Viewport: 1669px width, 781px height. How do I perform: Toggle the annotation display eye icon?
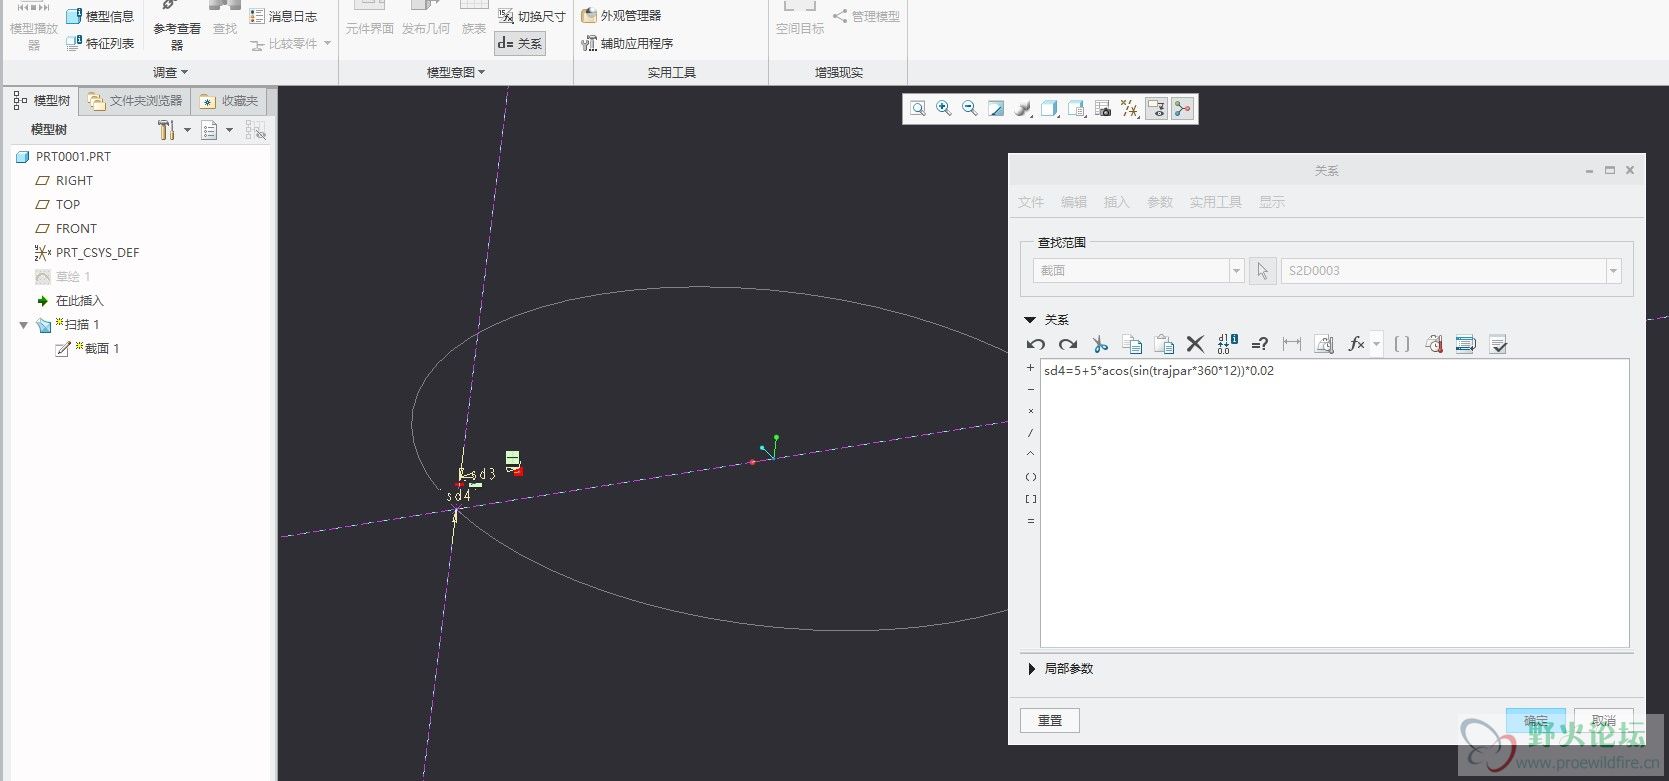(x=1156, y=109)
